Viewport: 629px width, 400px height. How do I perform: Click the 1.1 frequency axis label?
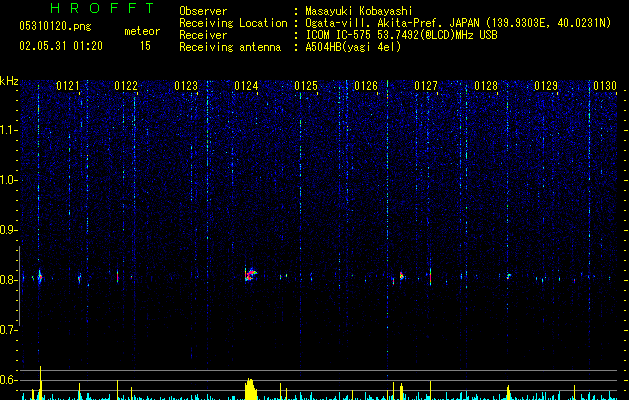pyautogui.click(x=9, y=130)
